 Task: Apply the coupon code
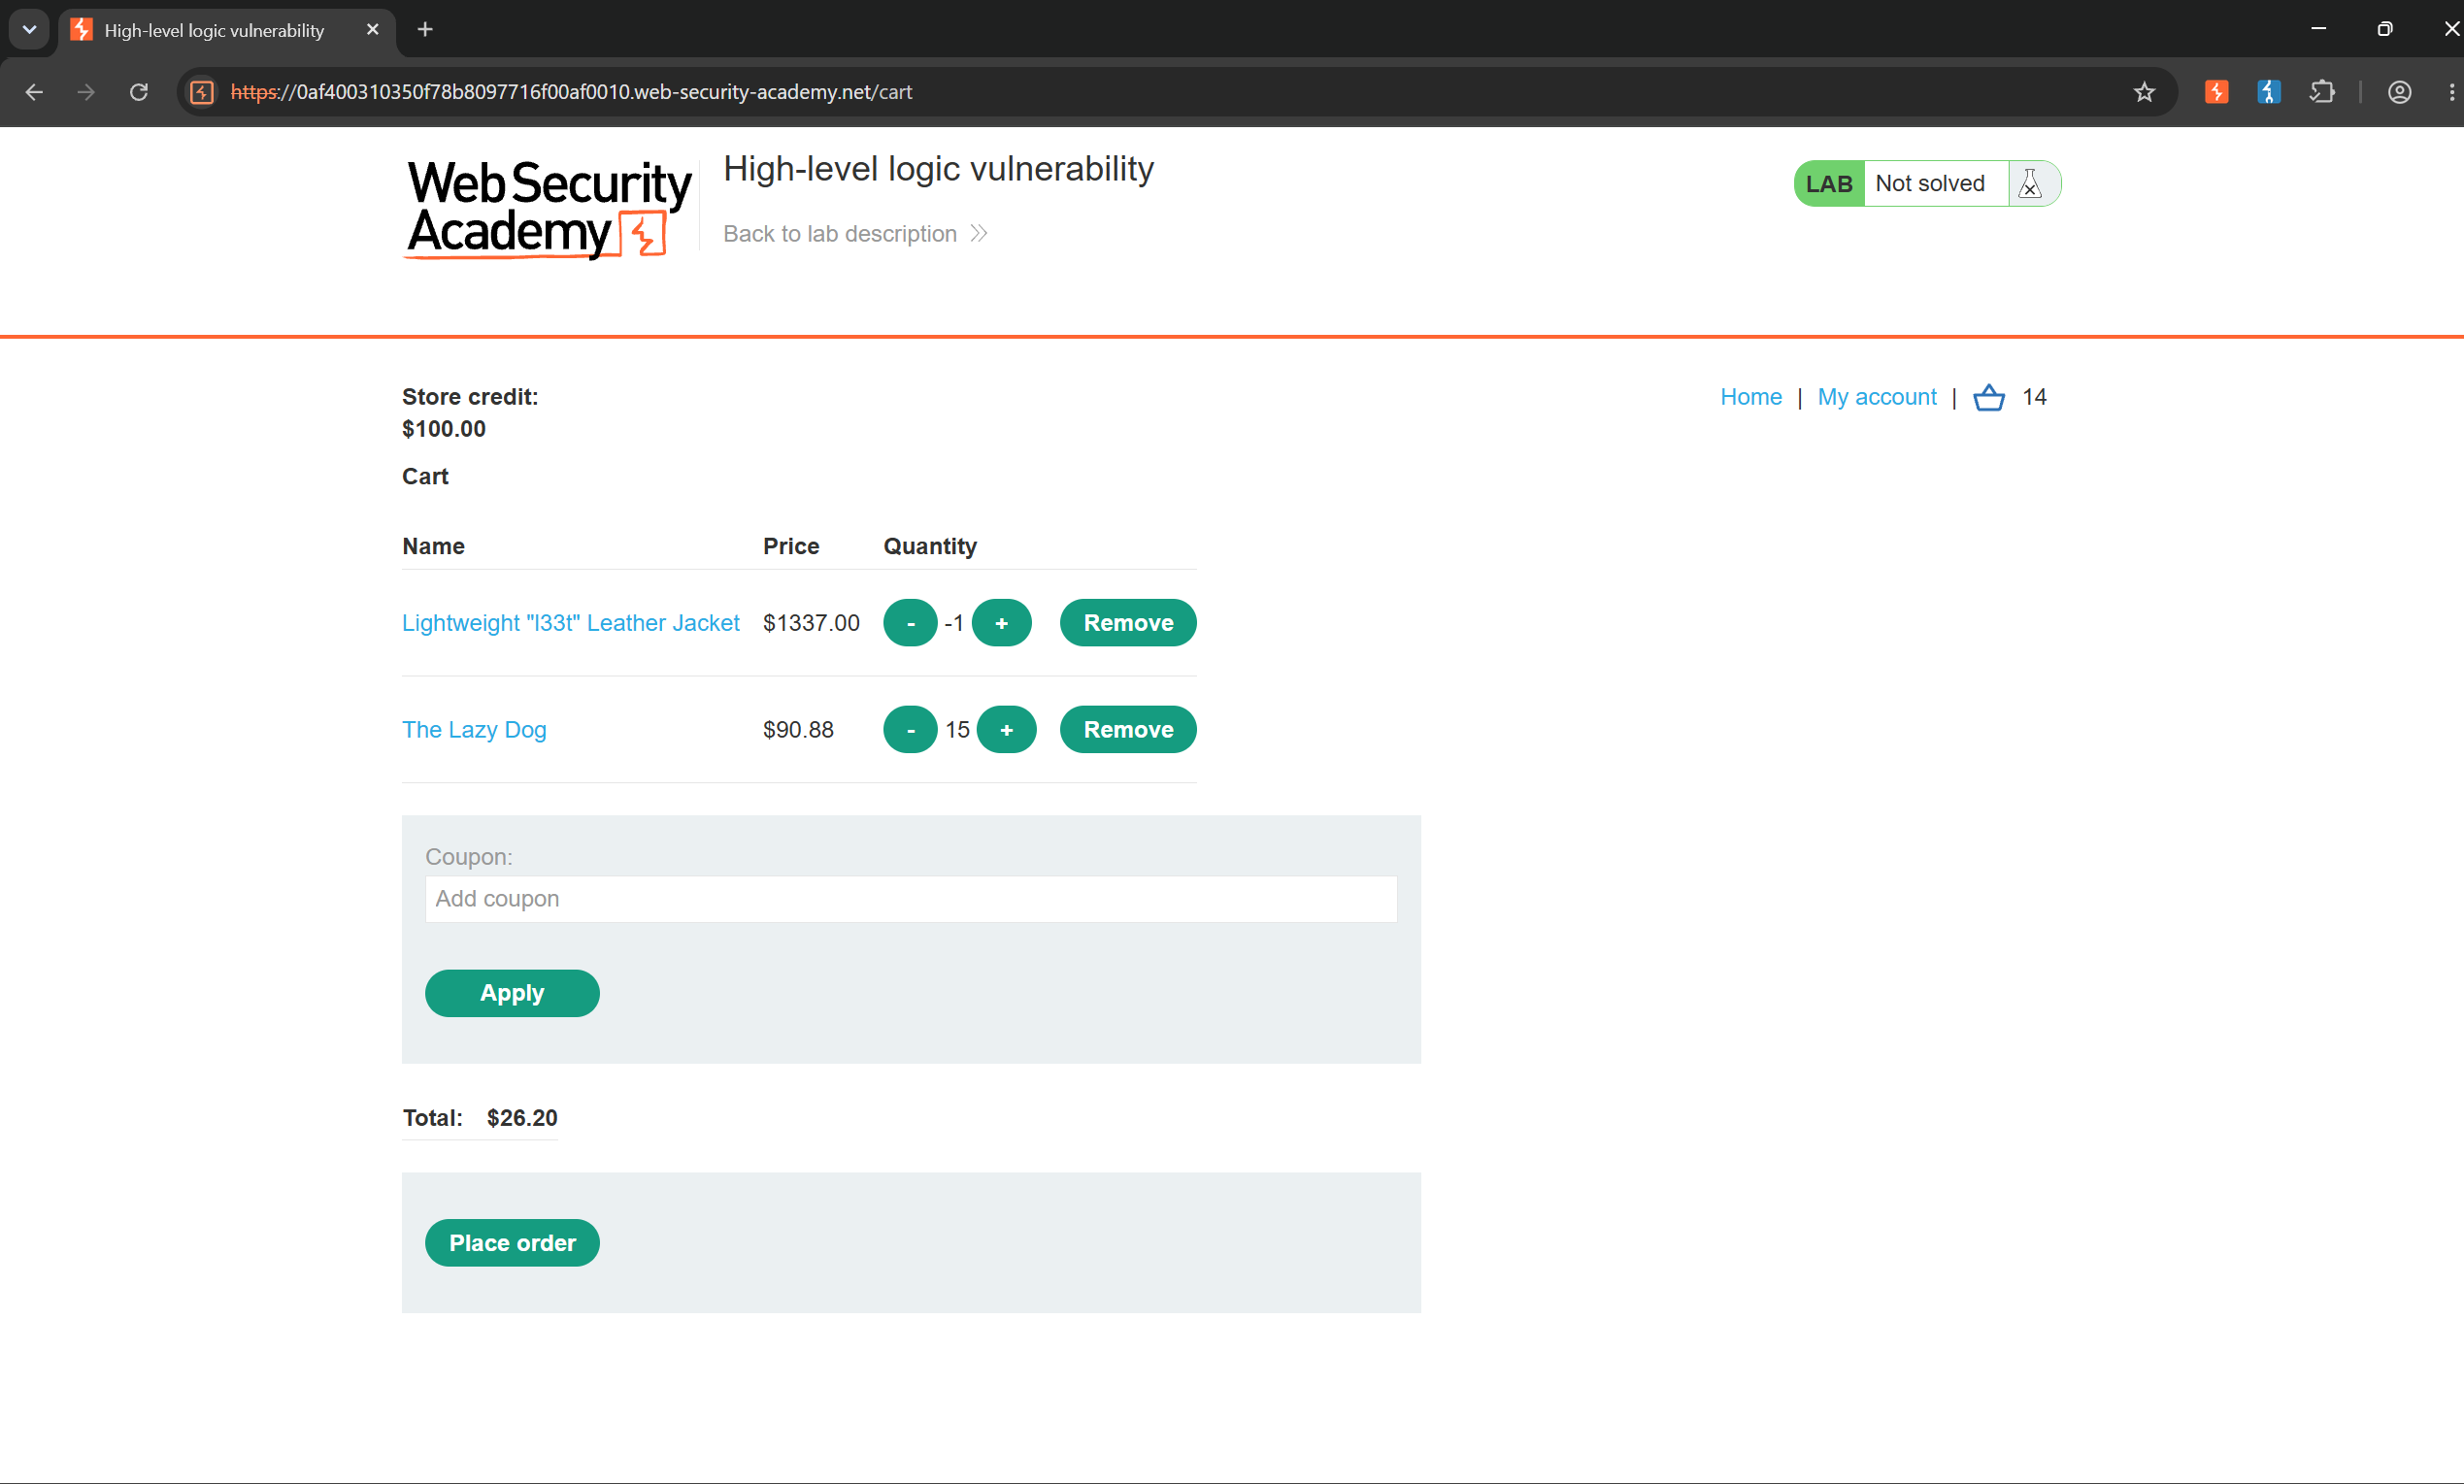pyautogui.click(x=512, y=993)
